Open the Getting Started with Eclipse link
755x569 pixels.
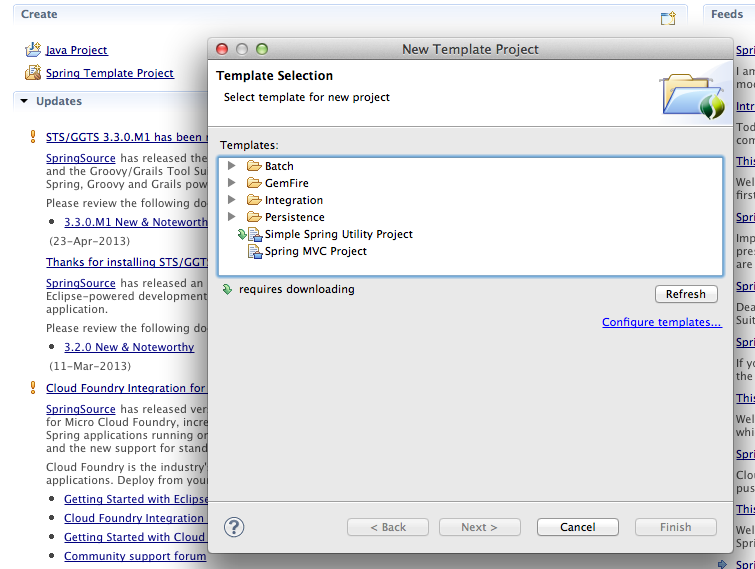tap(136, 499)
